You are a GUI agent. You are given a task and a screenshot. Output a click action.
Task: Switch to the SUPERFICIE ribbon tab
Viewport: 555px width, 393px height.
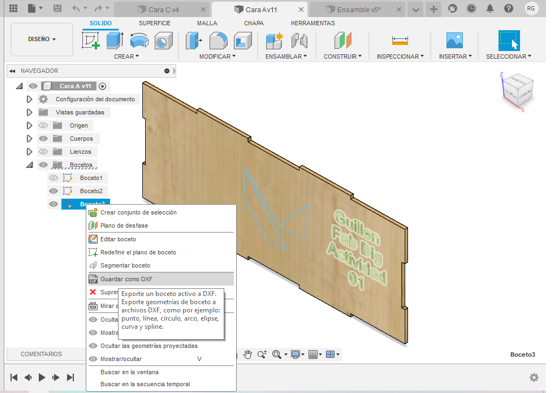pos(154,23)
